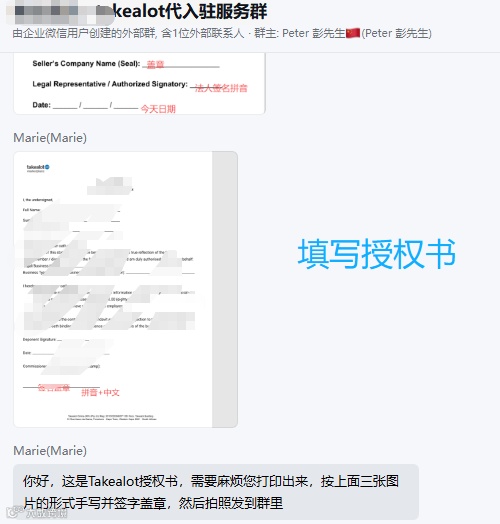Click the red 盖章 annotation

point(155,64)
